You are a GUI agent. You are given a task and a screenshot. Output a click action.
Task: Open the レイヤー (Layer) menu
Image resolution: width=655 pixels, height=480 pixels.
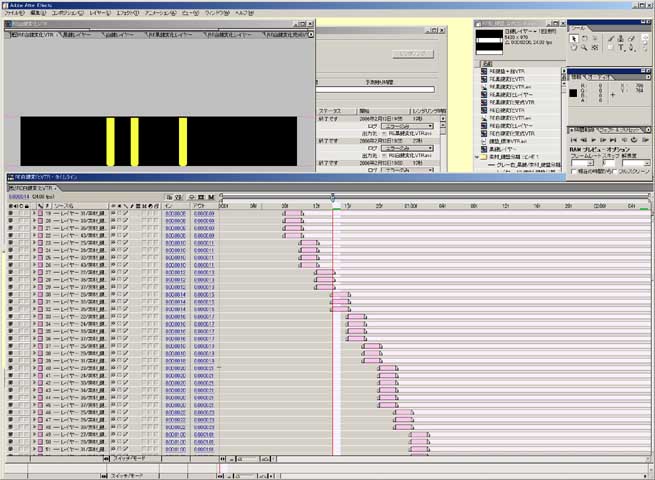click(100, 13)
